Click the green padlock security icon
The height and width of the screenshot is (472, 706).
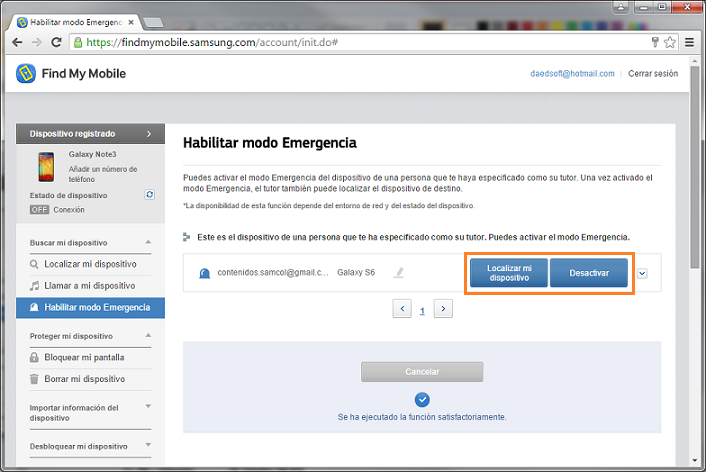[78, 42]
